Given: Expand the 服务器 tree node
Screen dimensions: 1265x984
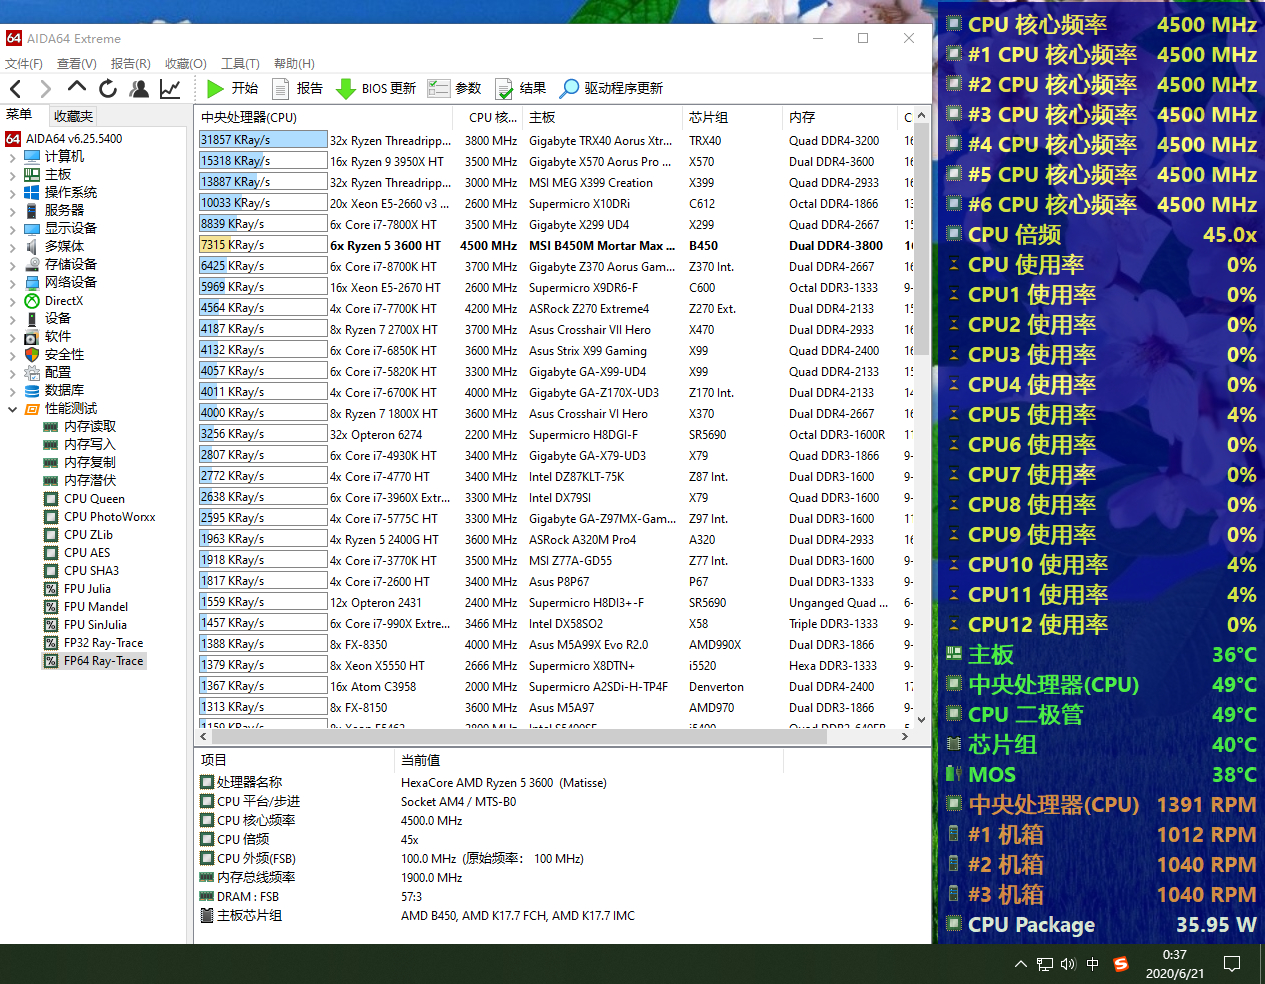Looking at the screenshot, I should 12,211.
